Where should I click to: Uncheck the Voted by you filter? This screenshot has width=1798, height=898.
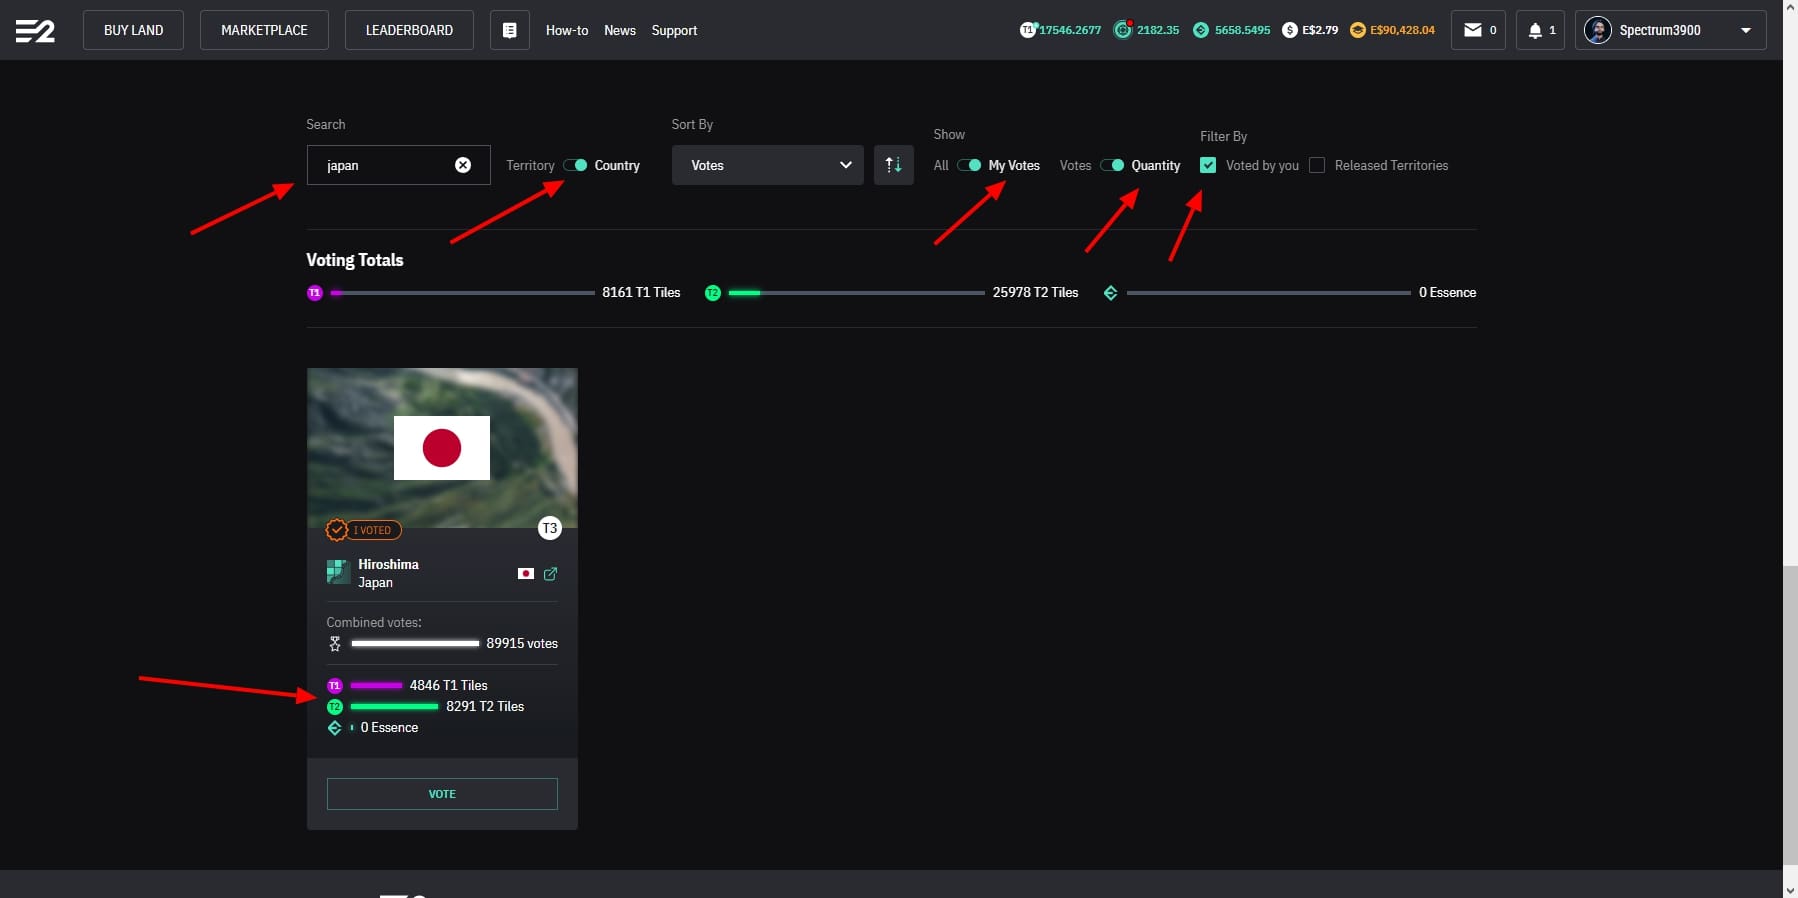[1208, 165]
